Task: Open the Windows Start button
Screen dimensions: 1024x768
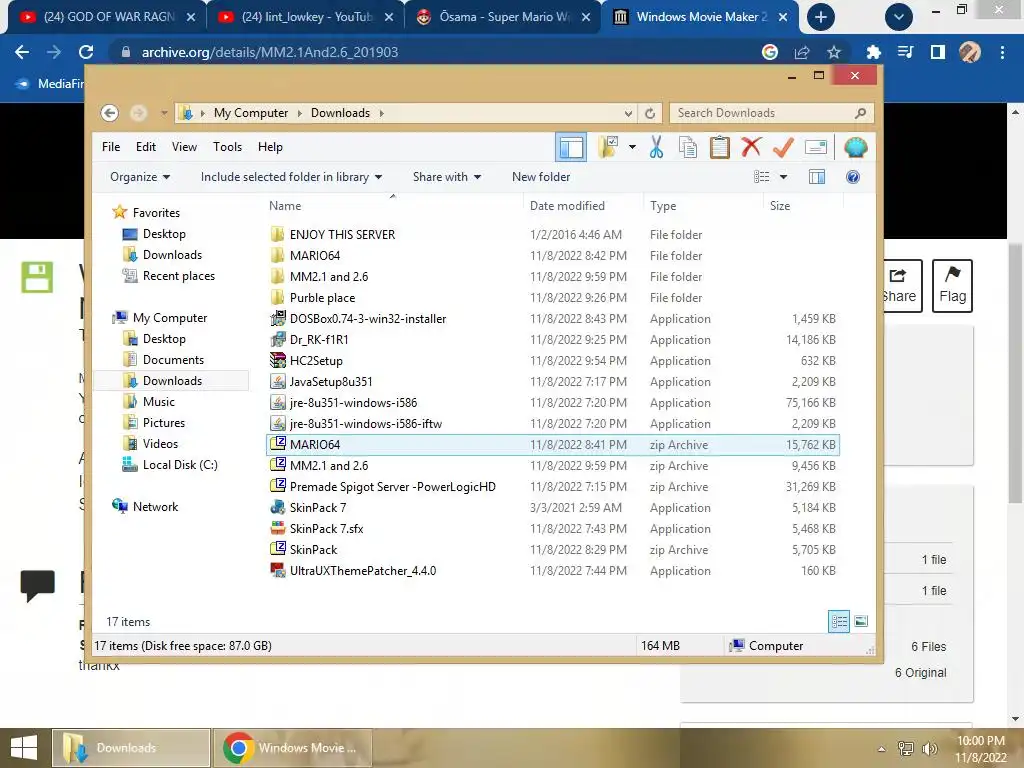Action: (24, 748)
